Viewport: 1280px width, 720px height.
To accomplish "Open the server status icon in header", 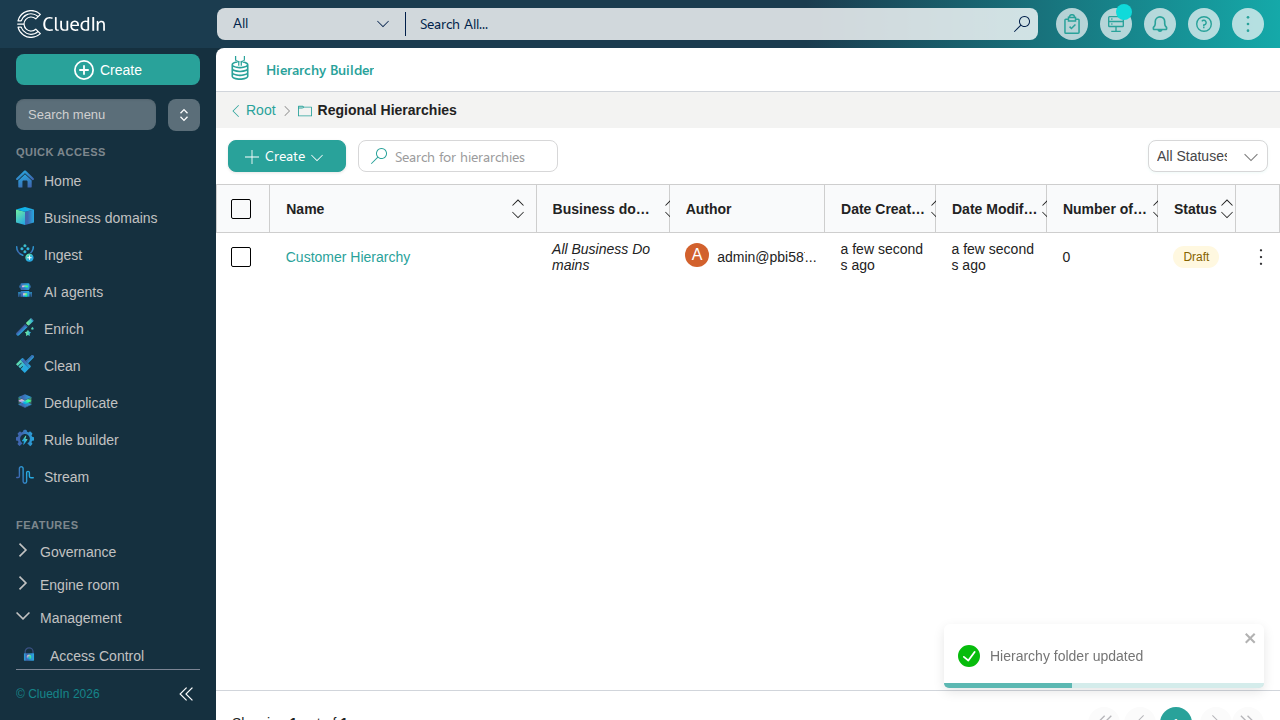I will (x=1116, y=24).
